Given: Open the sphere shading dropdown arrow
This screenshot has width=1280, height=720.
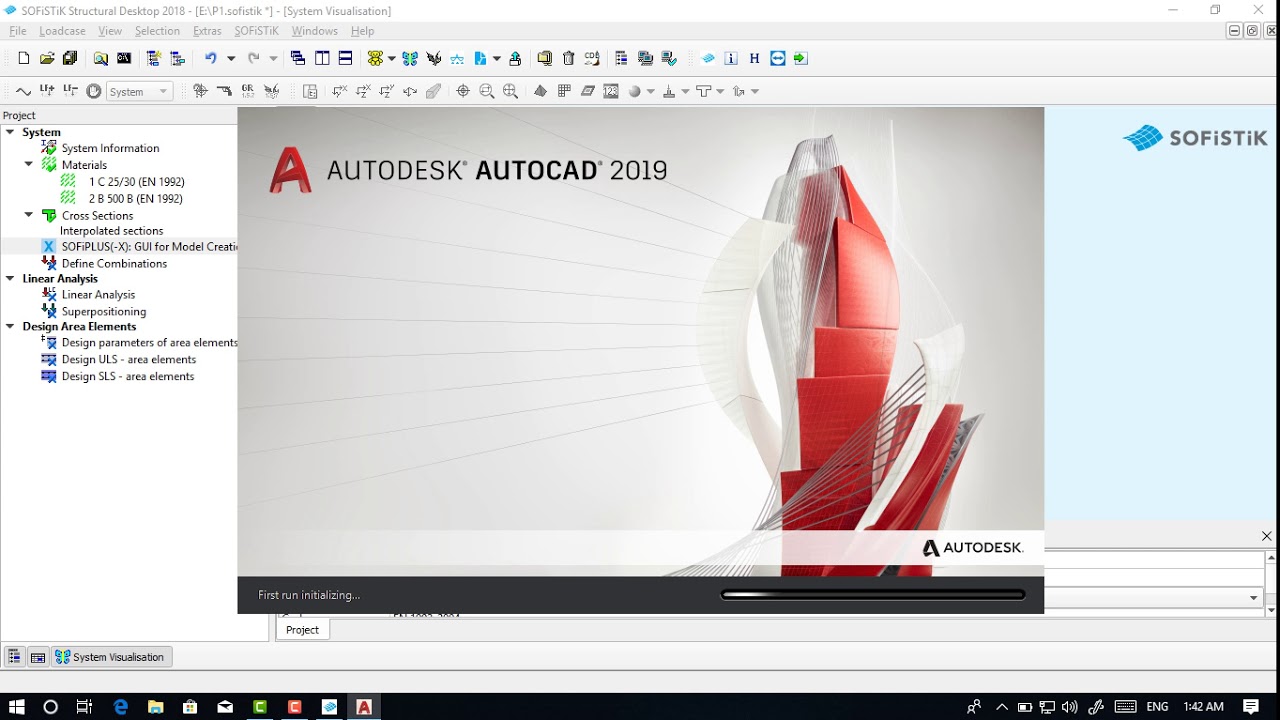Looking at the screenshot, I should [x=651, y=91].
